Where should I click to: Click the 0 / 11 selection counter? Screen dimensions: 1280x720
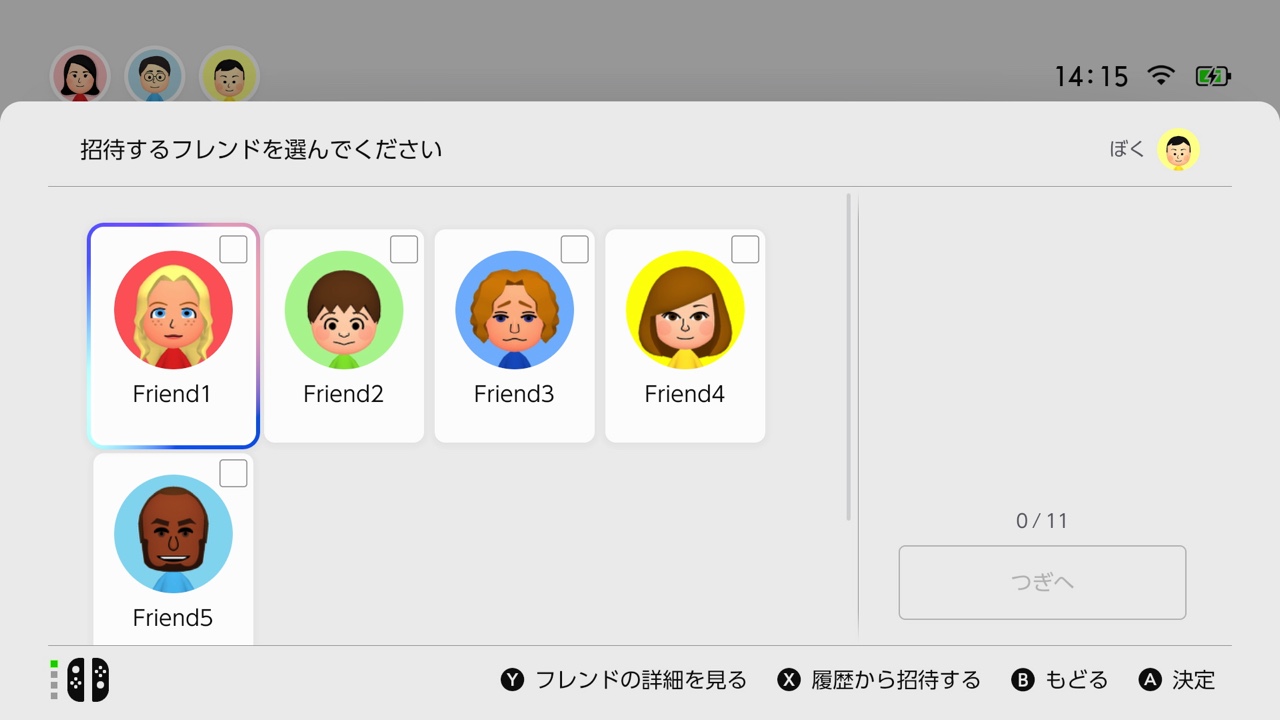click(1042, 521)
